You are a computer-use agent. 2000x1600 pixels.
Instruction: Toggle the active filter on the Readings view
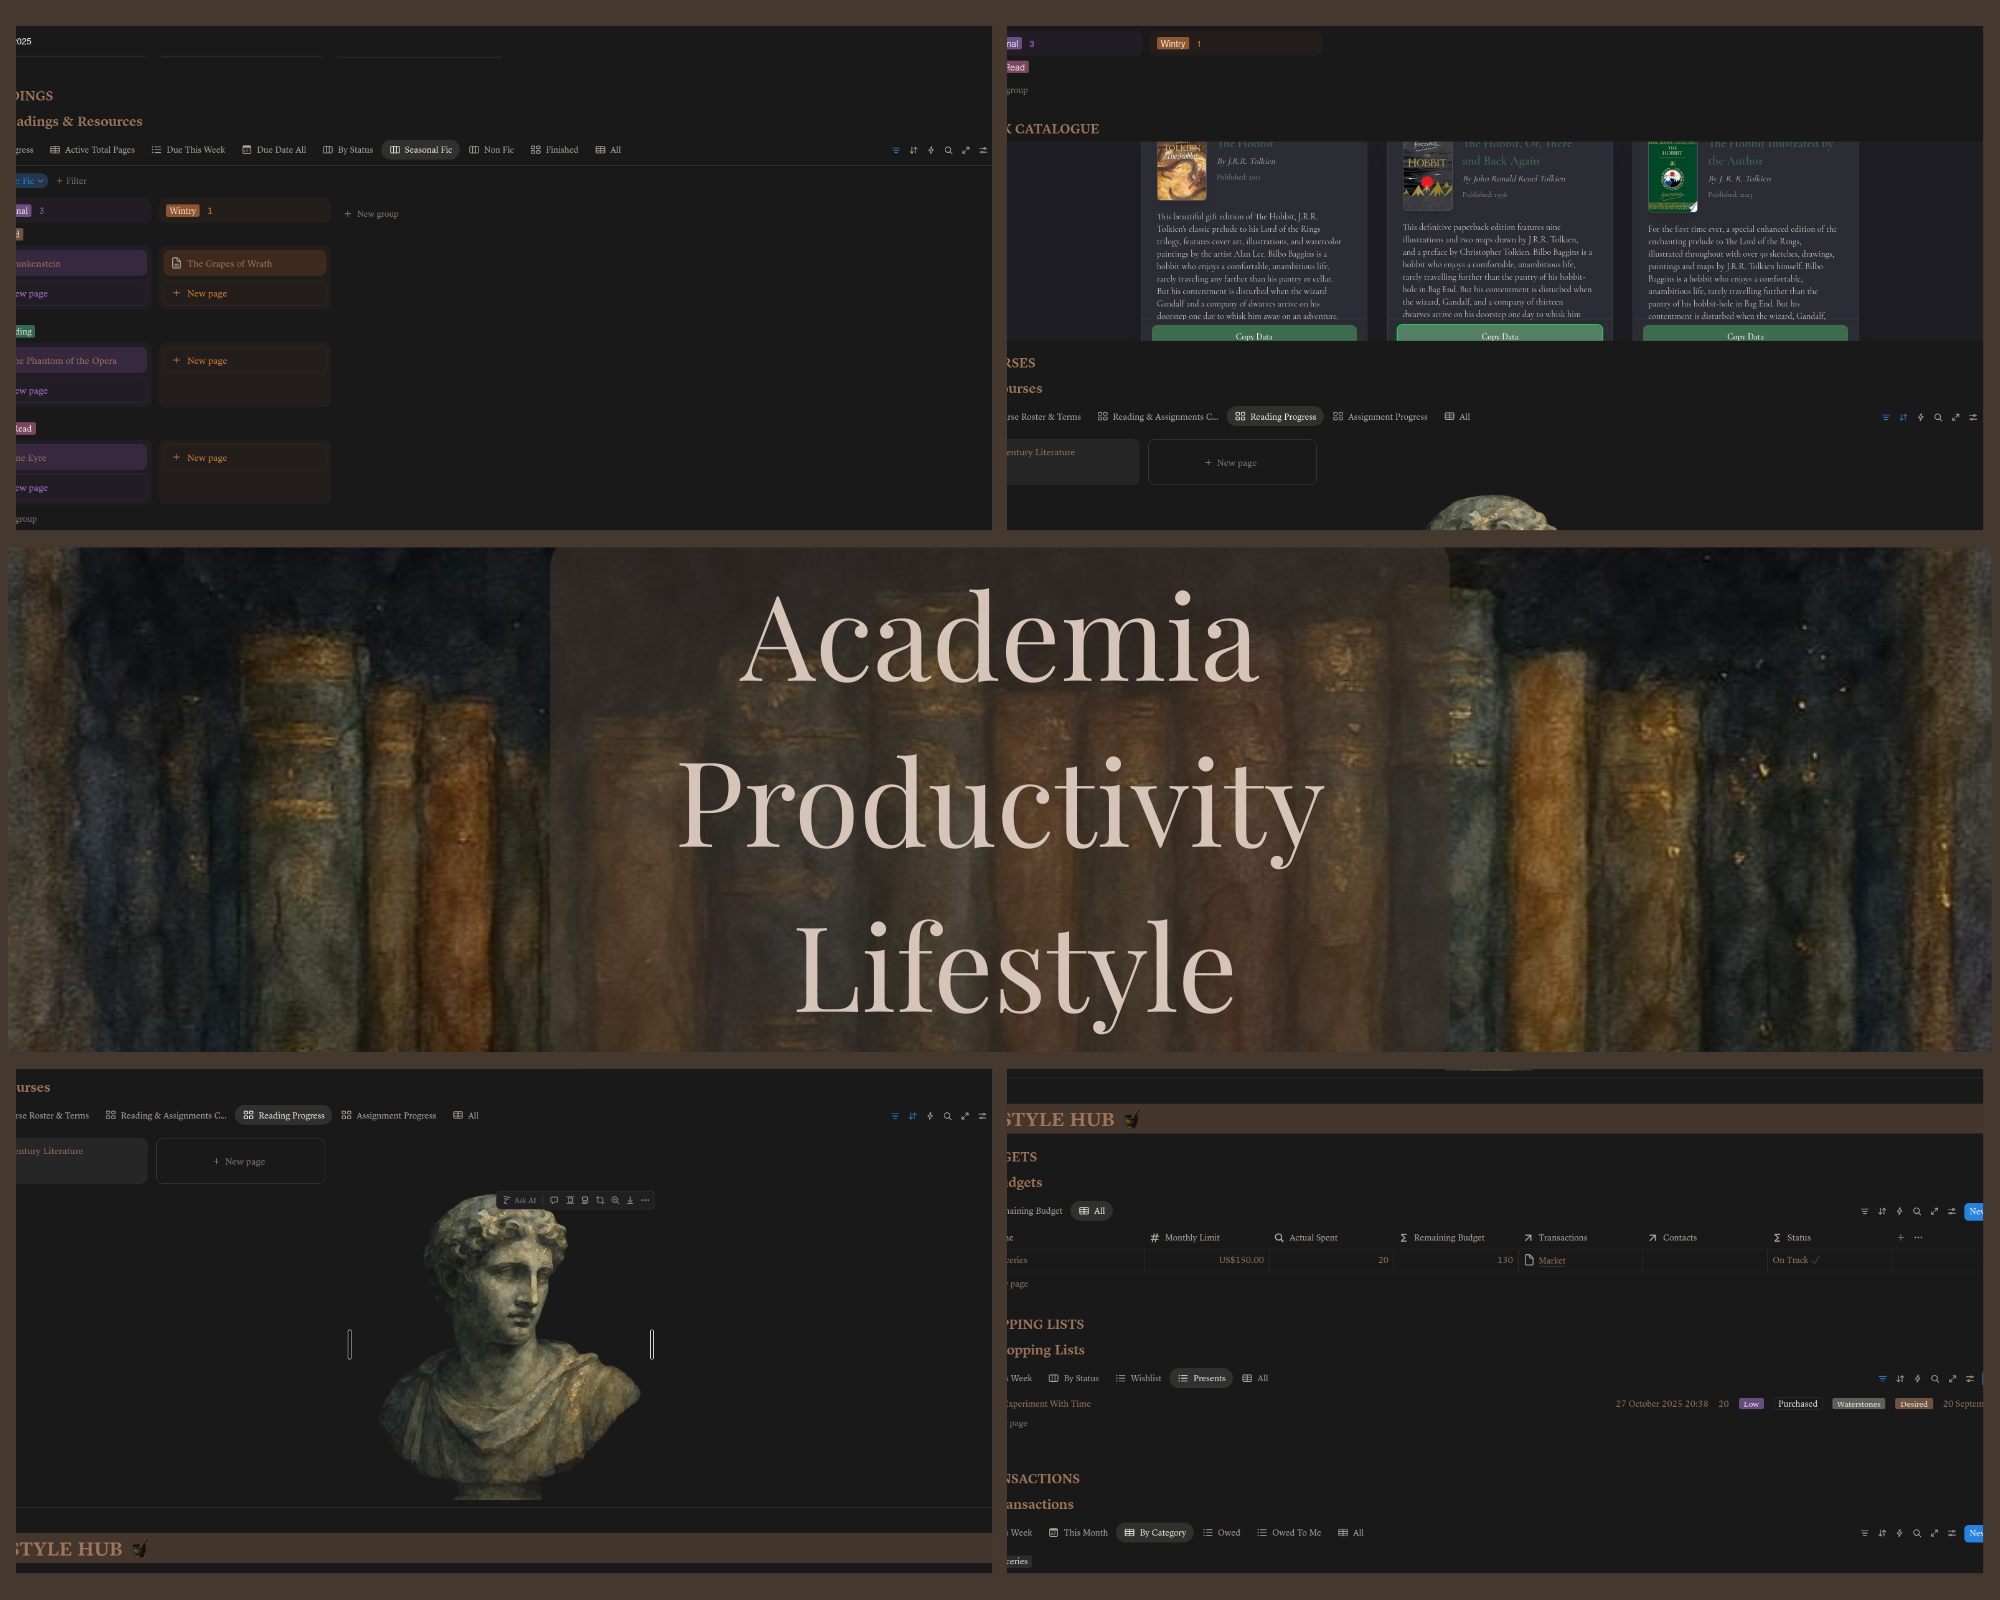click(895, 150)
